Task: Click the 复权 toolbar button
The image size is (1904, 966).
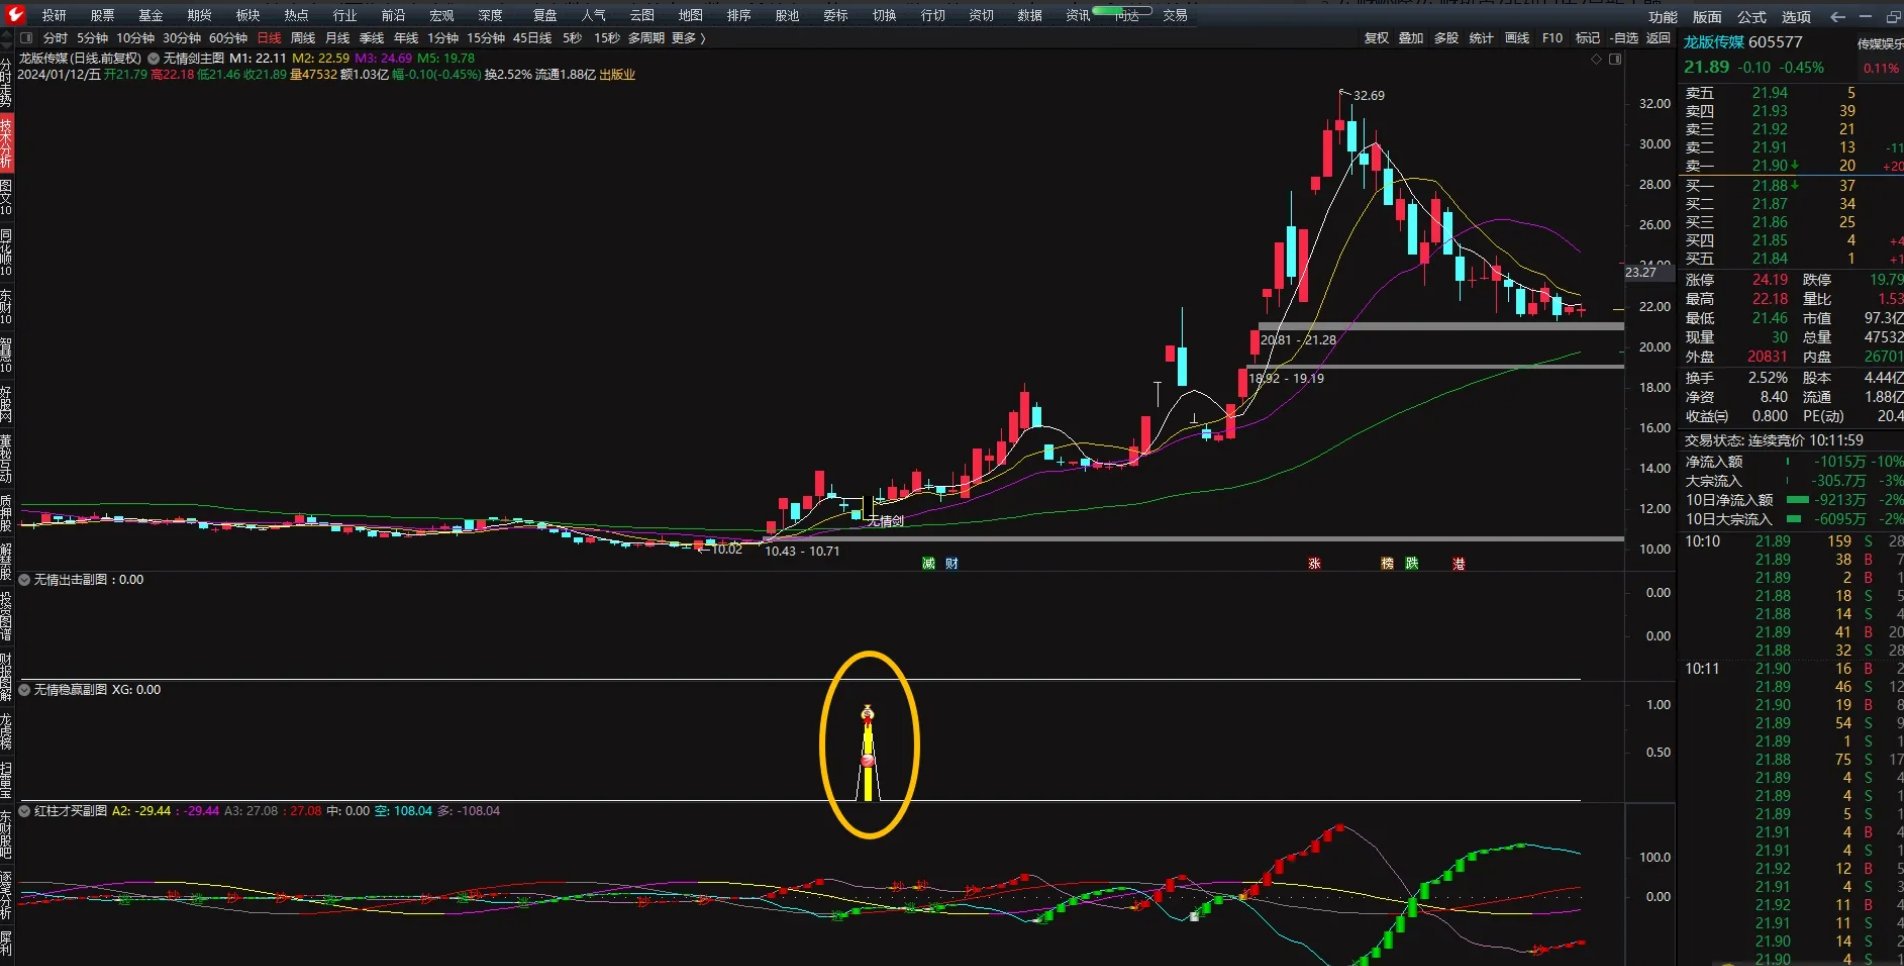Action: 1376,38
